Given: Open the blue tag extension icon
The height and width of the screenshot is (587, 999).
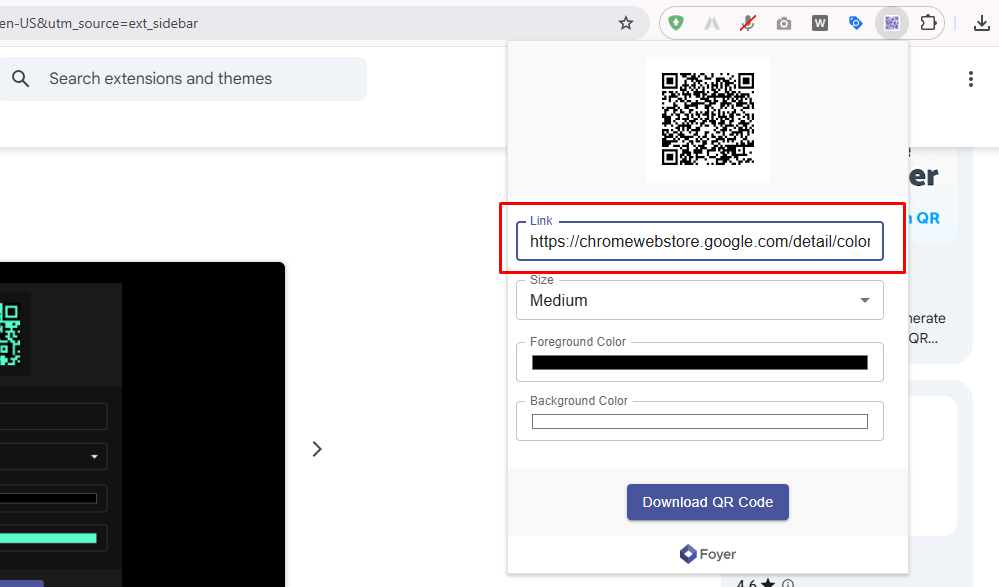Looking at the screenshot, I should click(856, 24).
